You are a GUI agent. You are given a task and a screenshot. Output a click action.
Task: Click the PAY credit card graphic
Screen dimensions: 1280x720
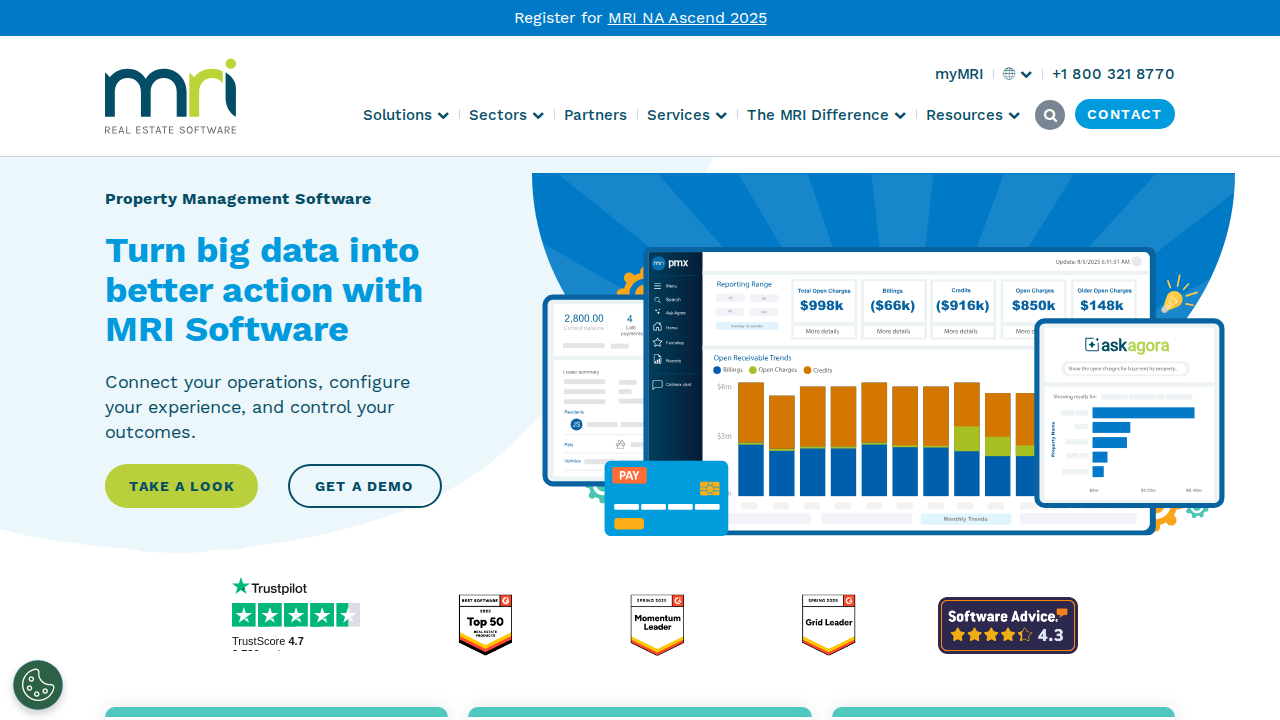coord(666,498)
